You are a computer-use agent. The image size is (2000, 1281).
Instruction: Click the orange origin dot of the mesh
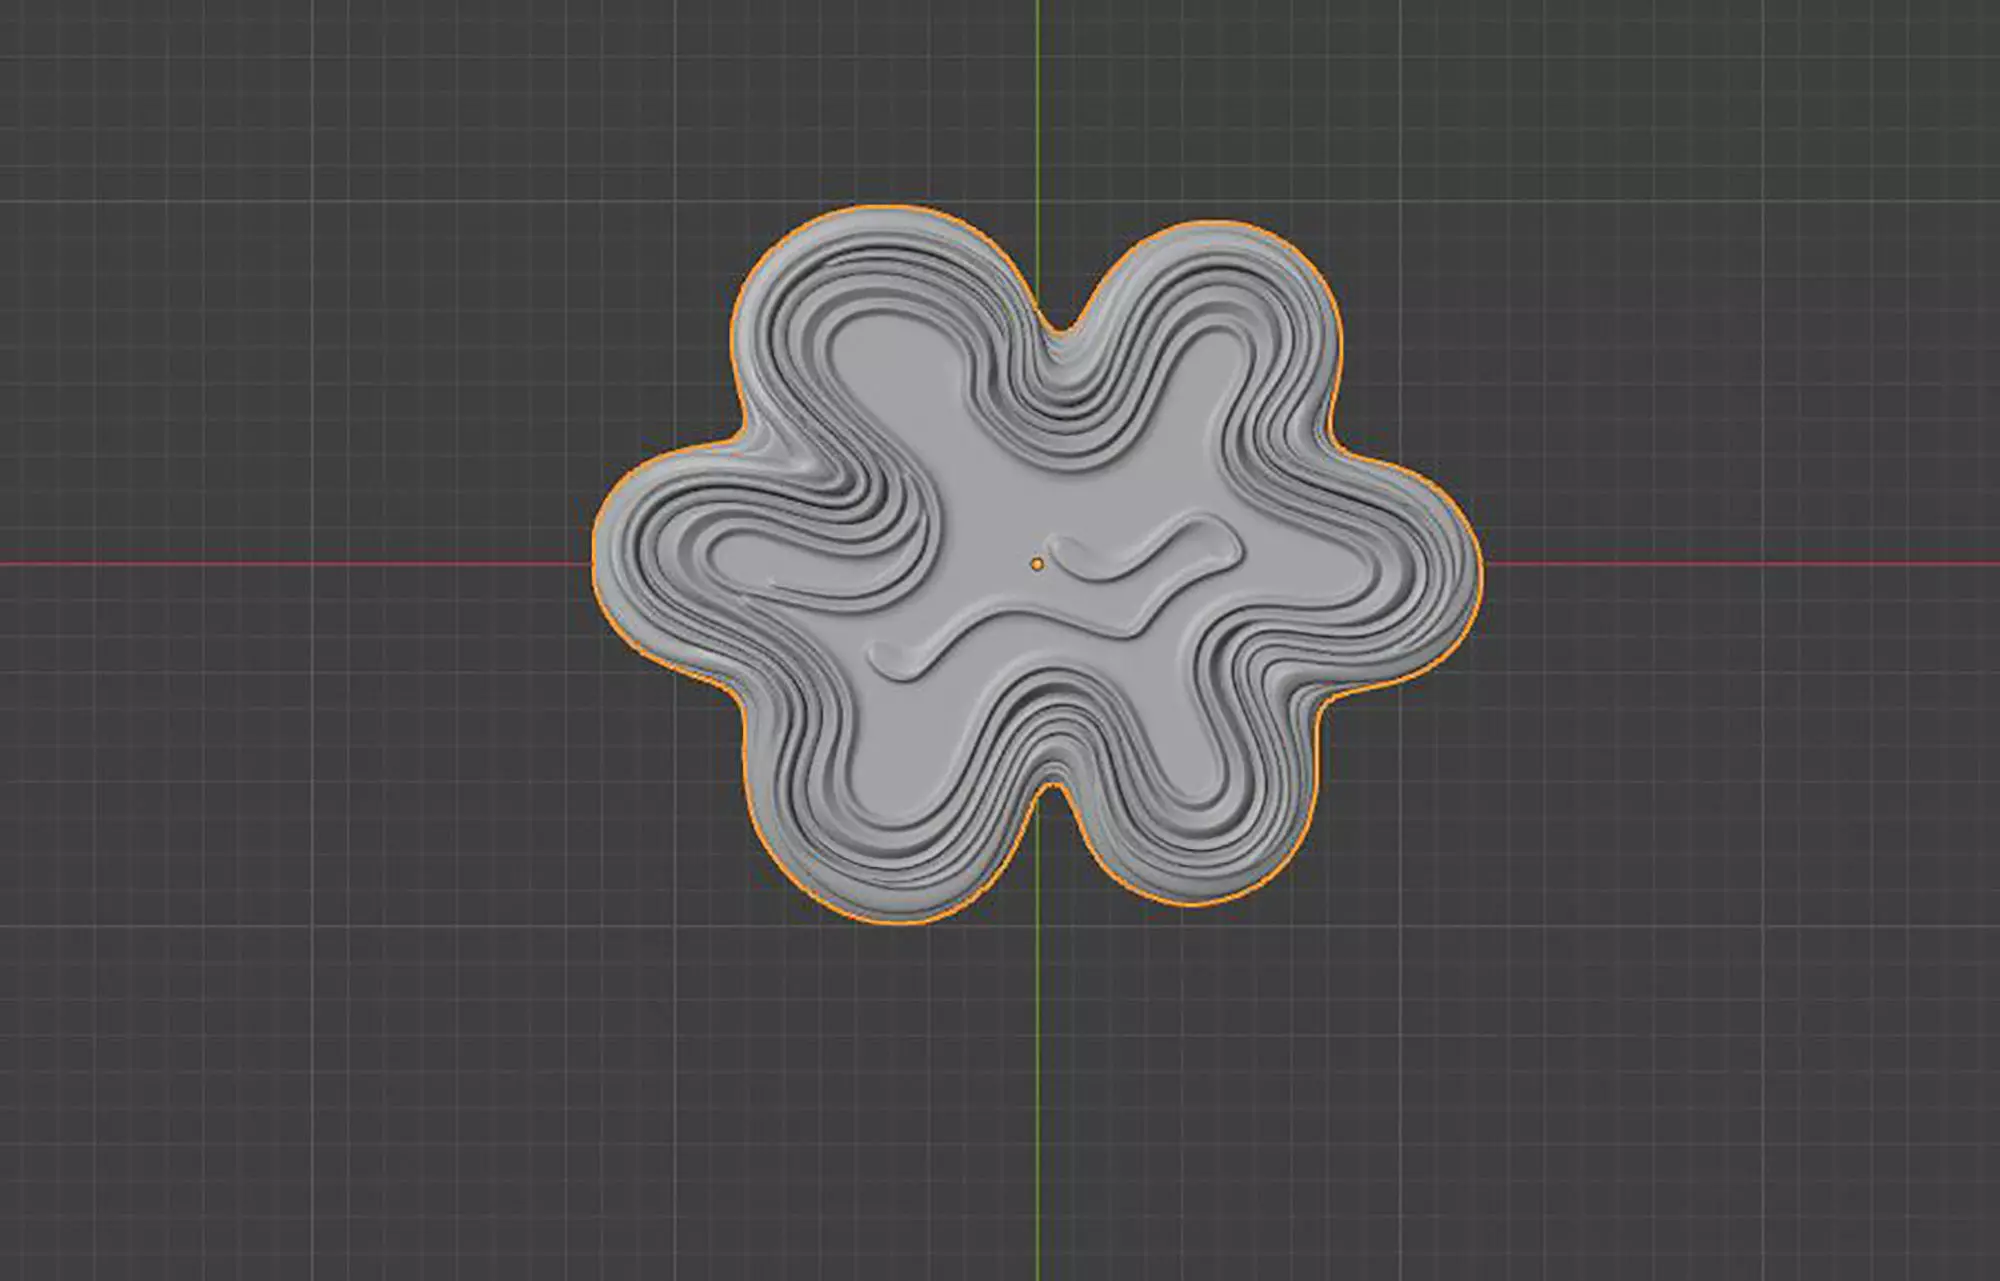[x=1037, y=565]
